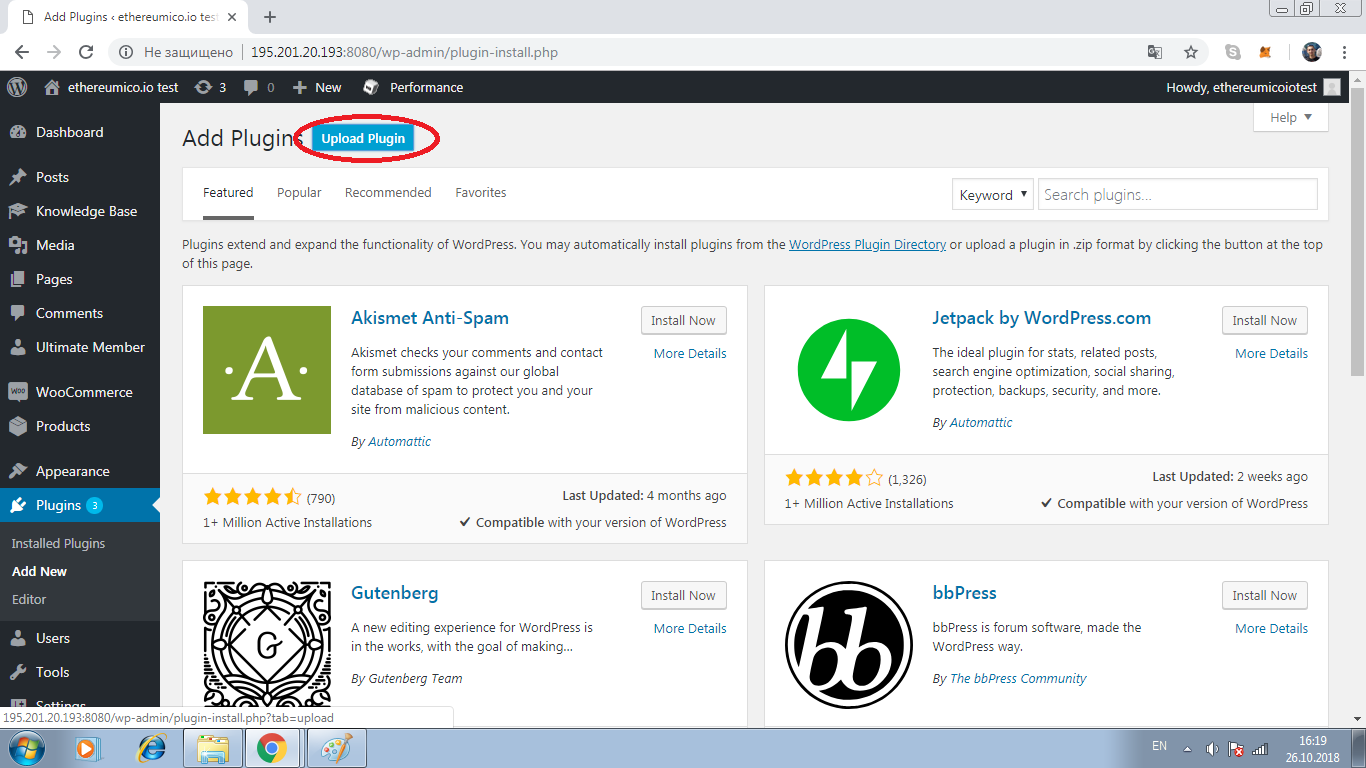1366x768 pixels.
Task: Click the translate page icon
Action: pos(1155,52)
